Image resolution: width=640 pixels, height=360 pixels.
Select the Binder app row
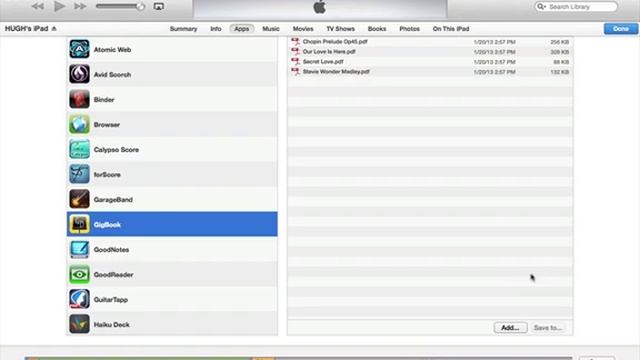coord(172,99)
